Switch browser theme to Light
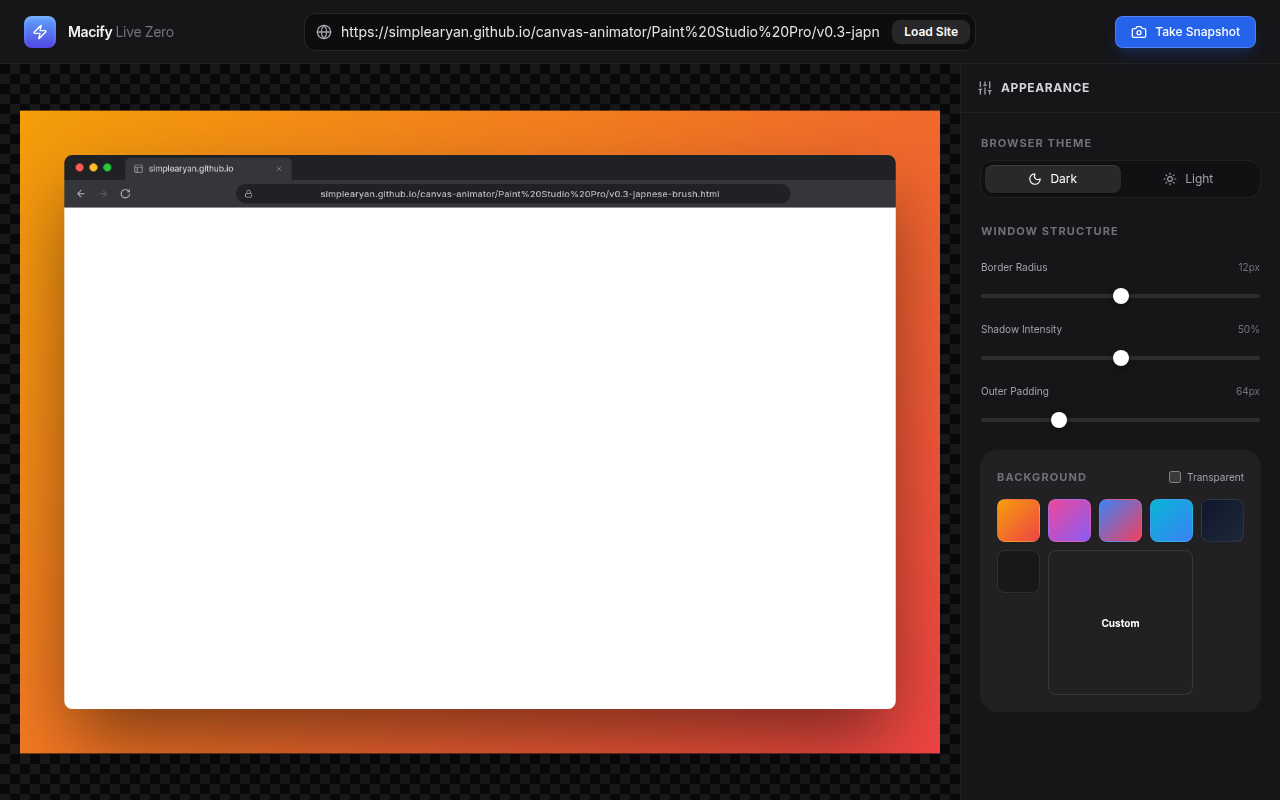The width and height of the screenshot is (1280, 800). coord(1188,179)
